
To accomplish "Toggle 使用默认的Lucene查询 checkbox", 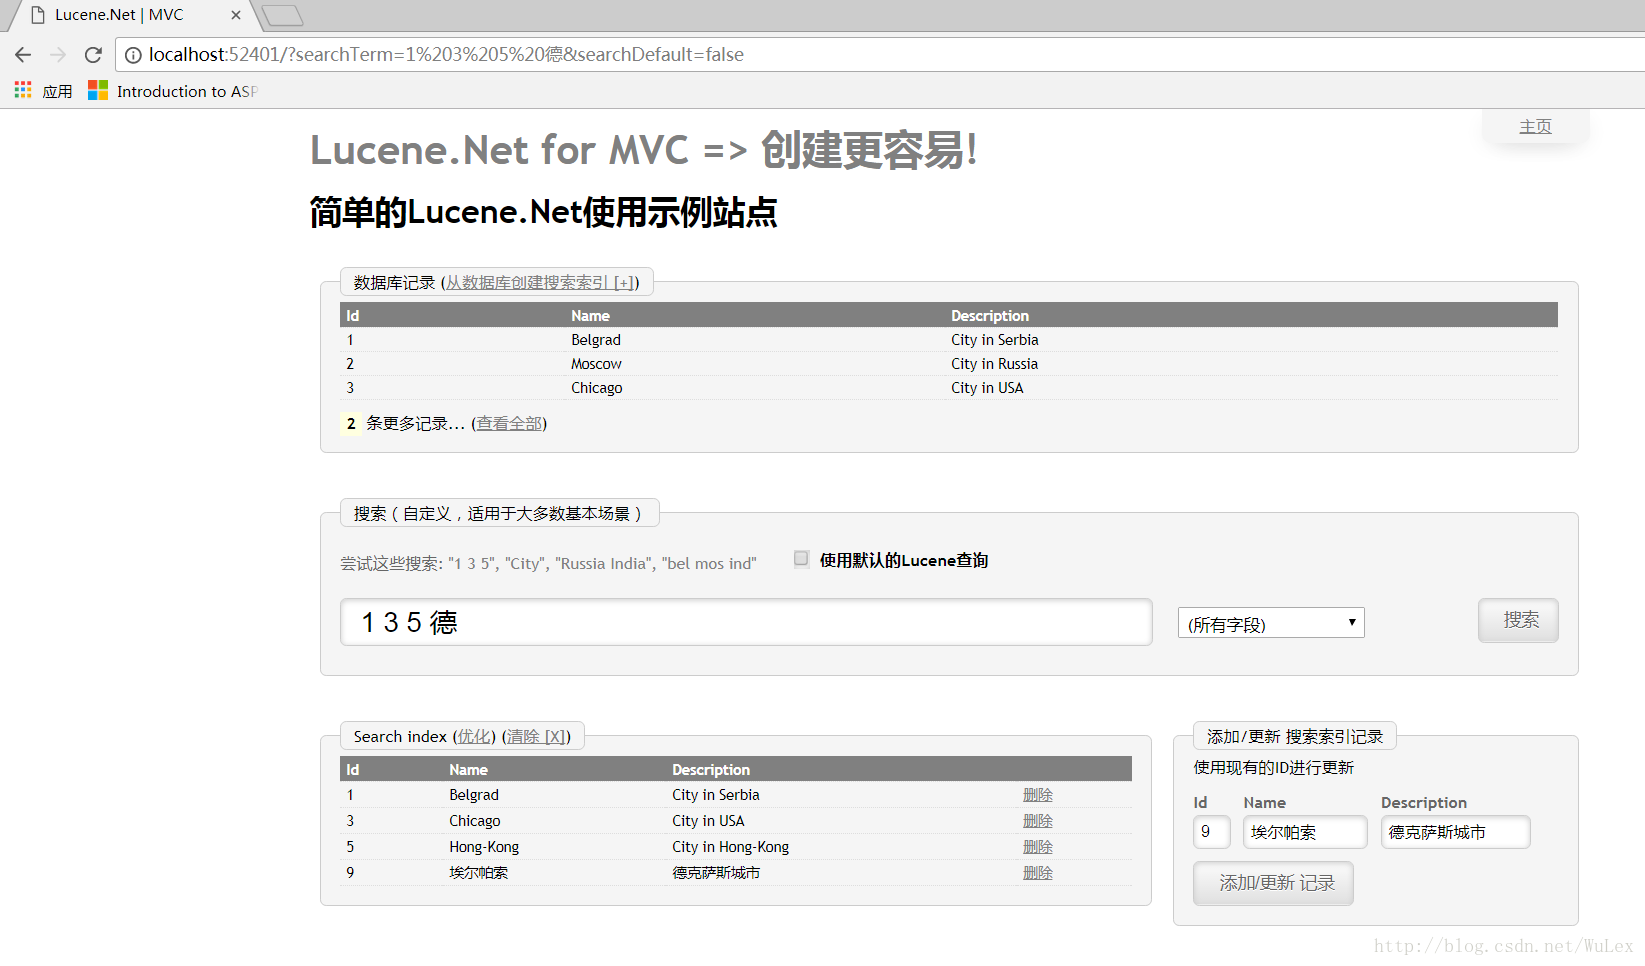I will point(801,559).
